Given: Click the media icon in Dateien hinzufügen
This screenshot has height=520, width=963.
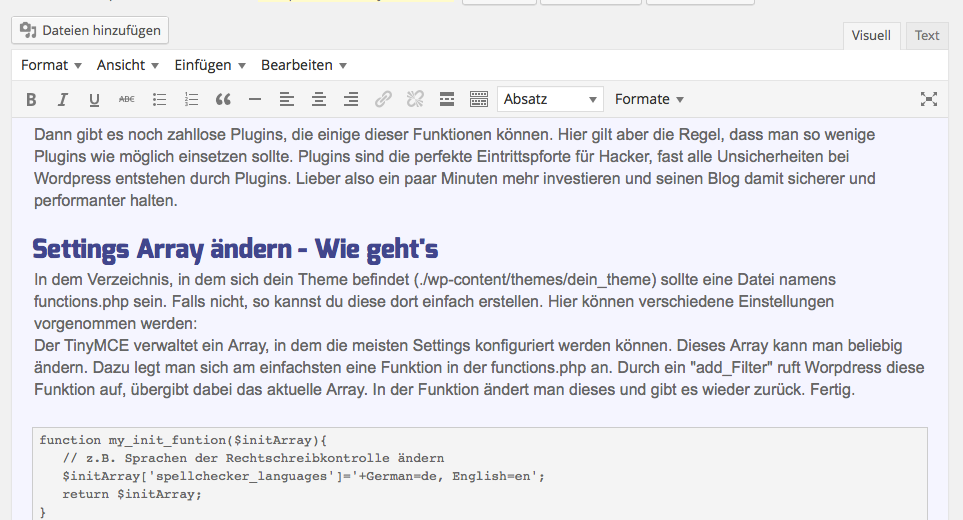Looking at the screenshot, I should 28,30.
